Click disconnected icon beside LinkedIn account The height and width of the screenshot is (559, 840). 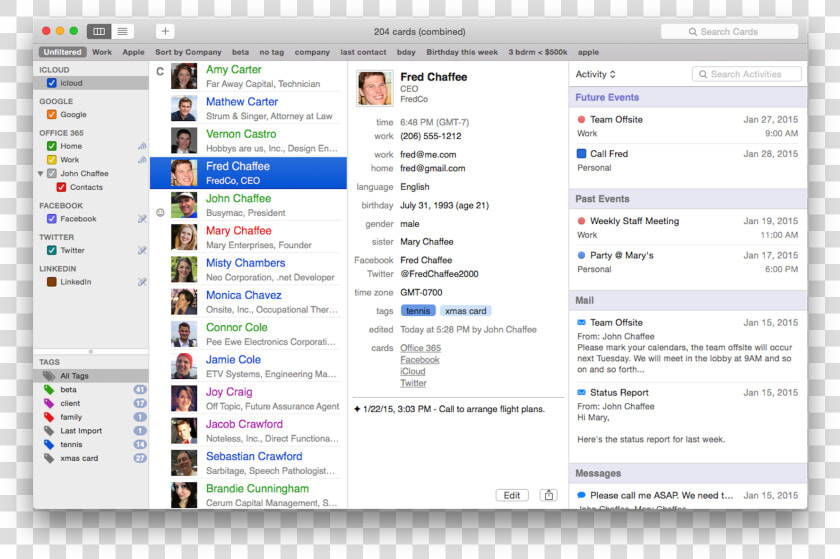coord(142,282)
